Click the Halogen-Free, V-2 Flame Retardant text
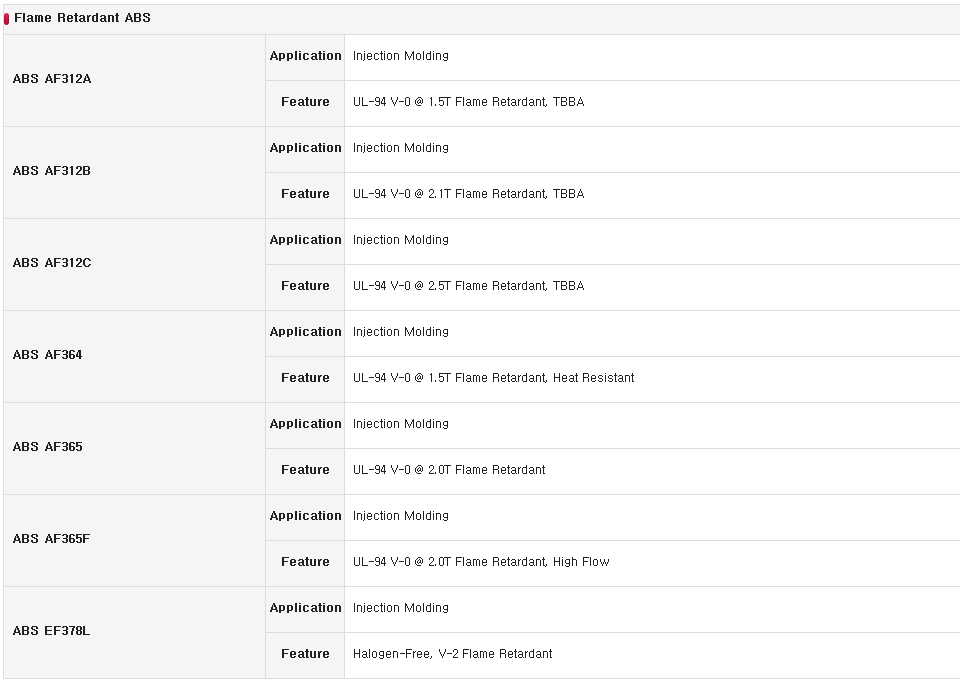The image size is (960, 686). 452,654
